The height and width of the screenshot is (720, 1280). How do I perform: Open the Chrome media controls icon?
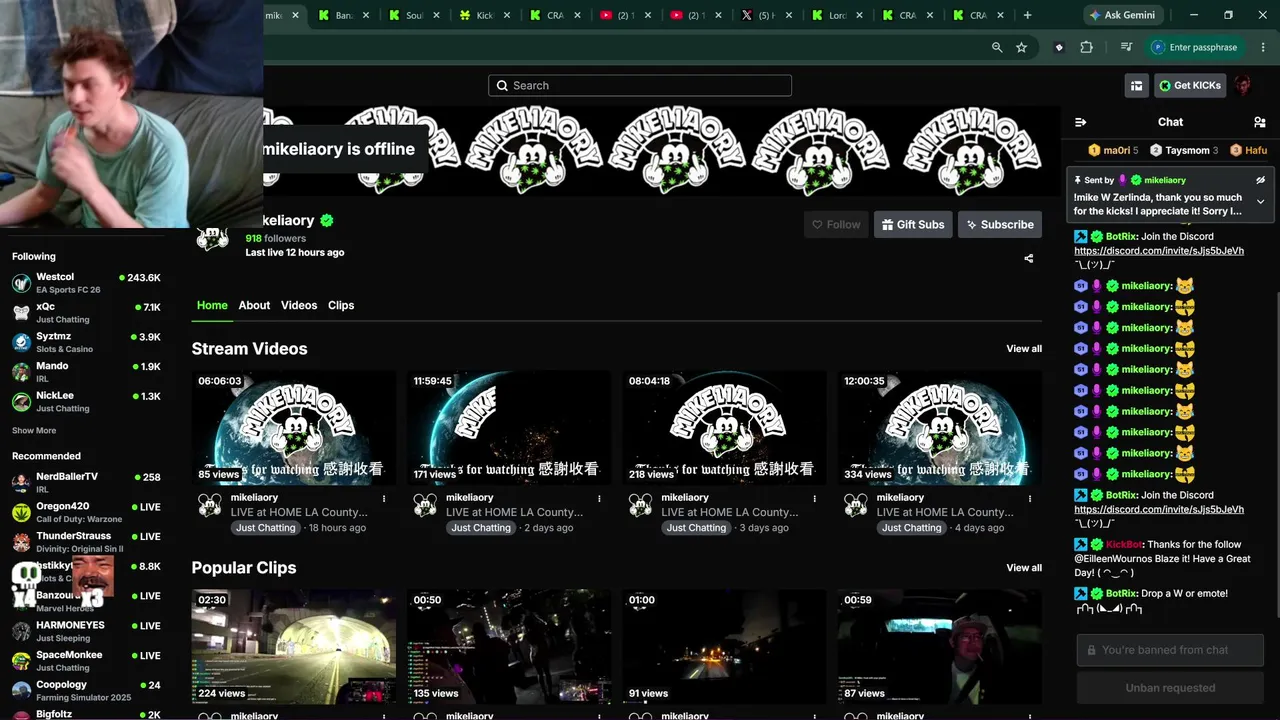pyautogui.click(x=1126, y=47)
